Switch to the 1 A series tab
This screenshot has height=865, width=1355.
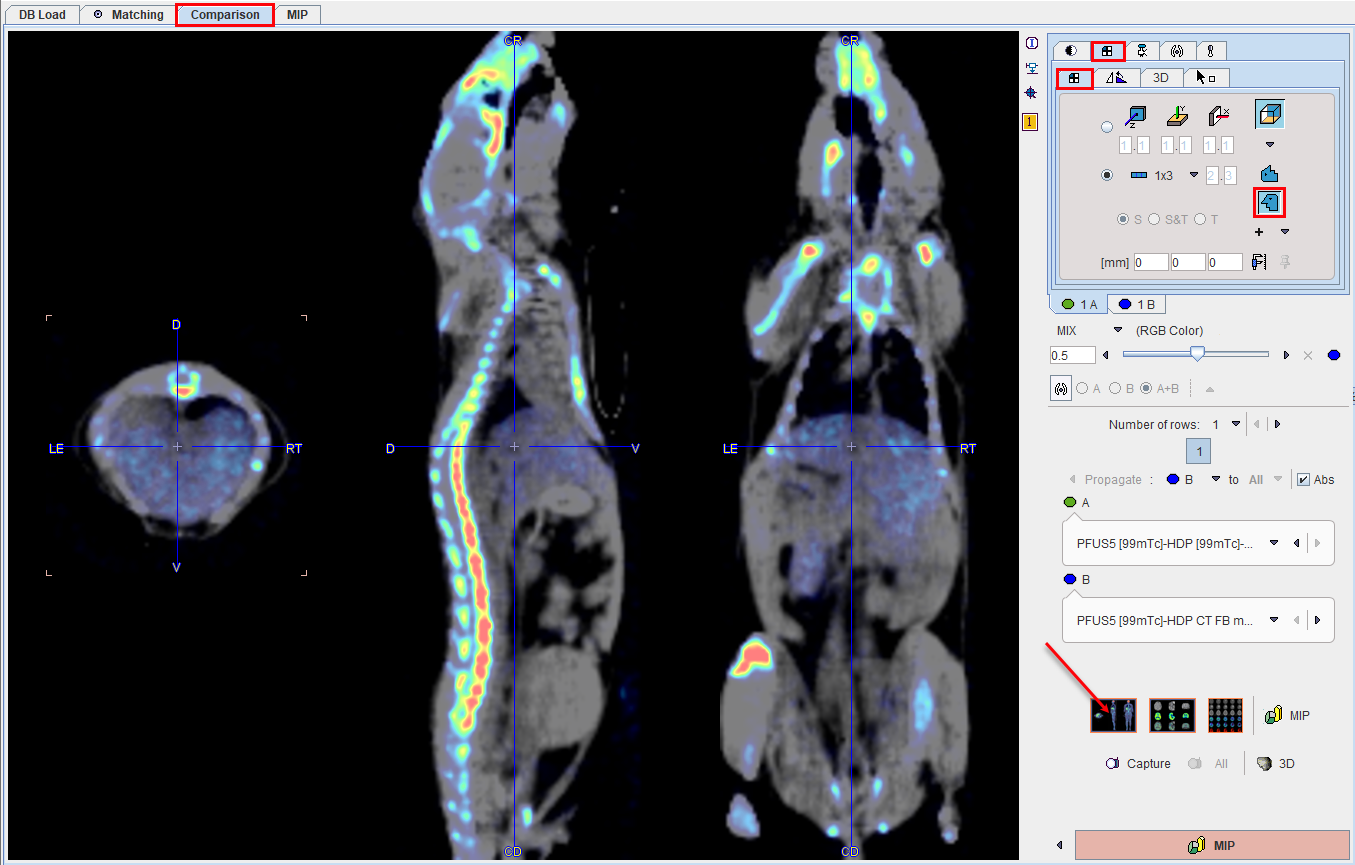tap(1079, 304)
